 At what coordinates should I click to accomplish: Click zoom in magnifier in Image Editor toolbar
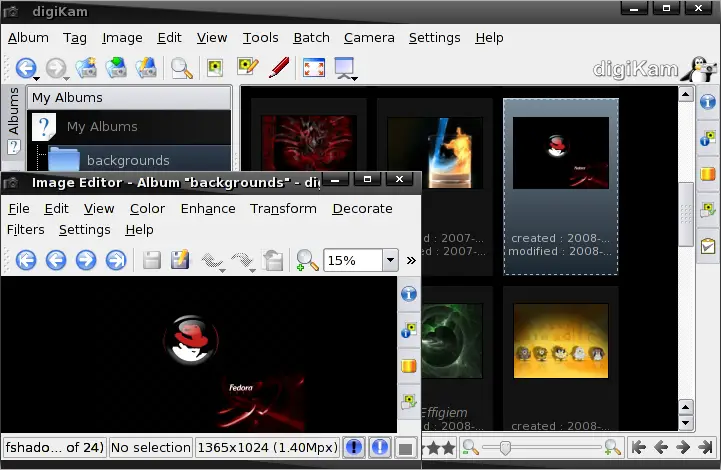(307, 260)
